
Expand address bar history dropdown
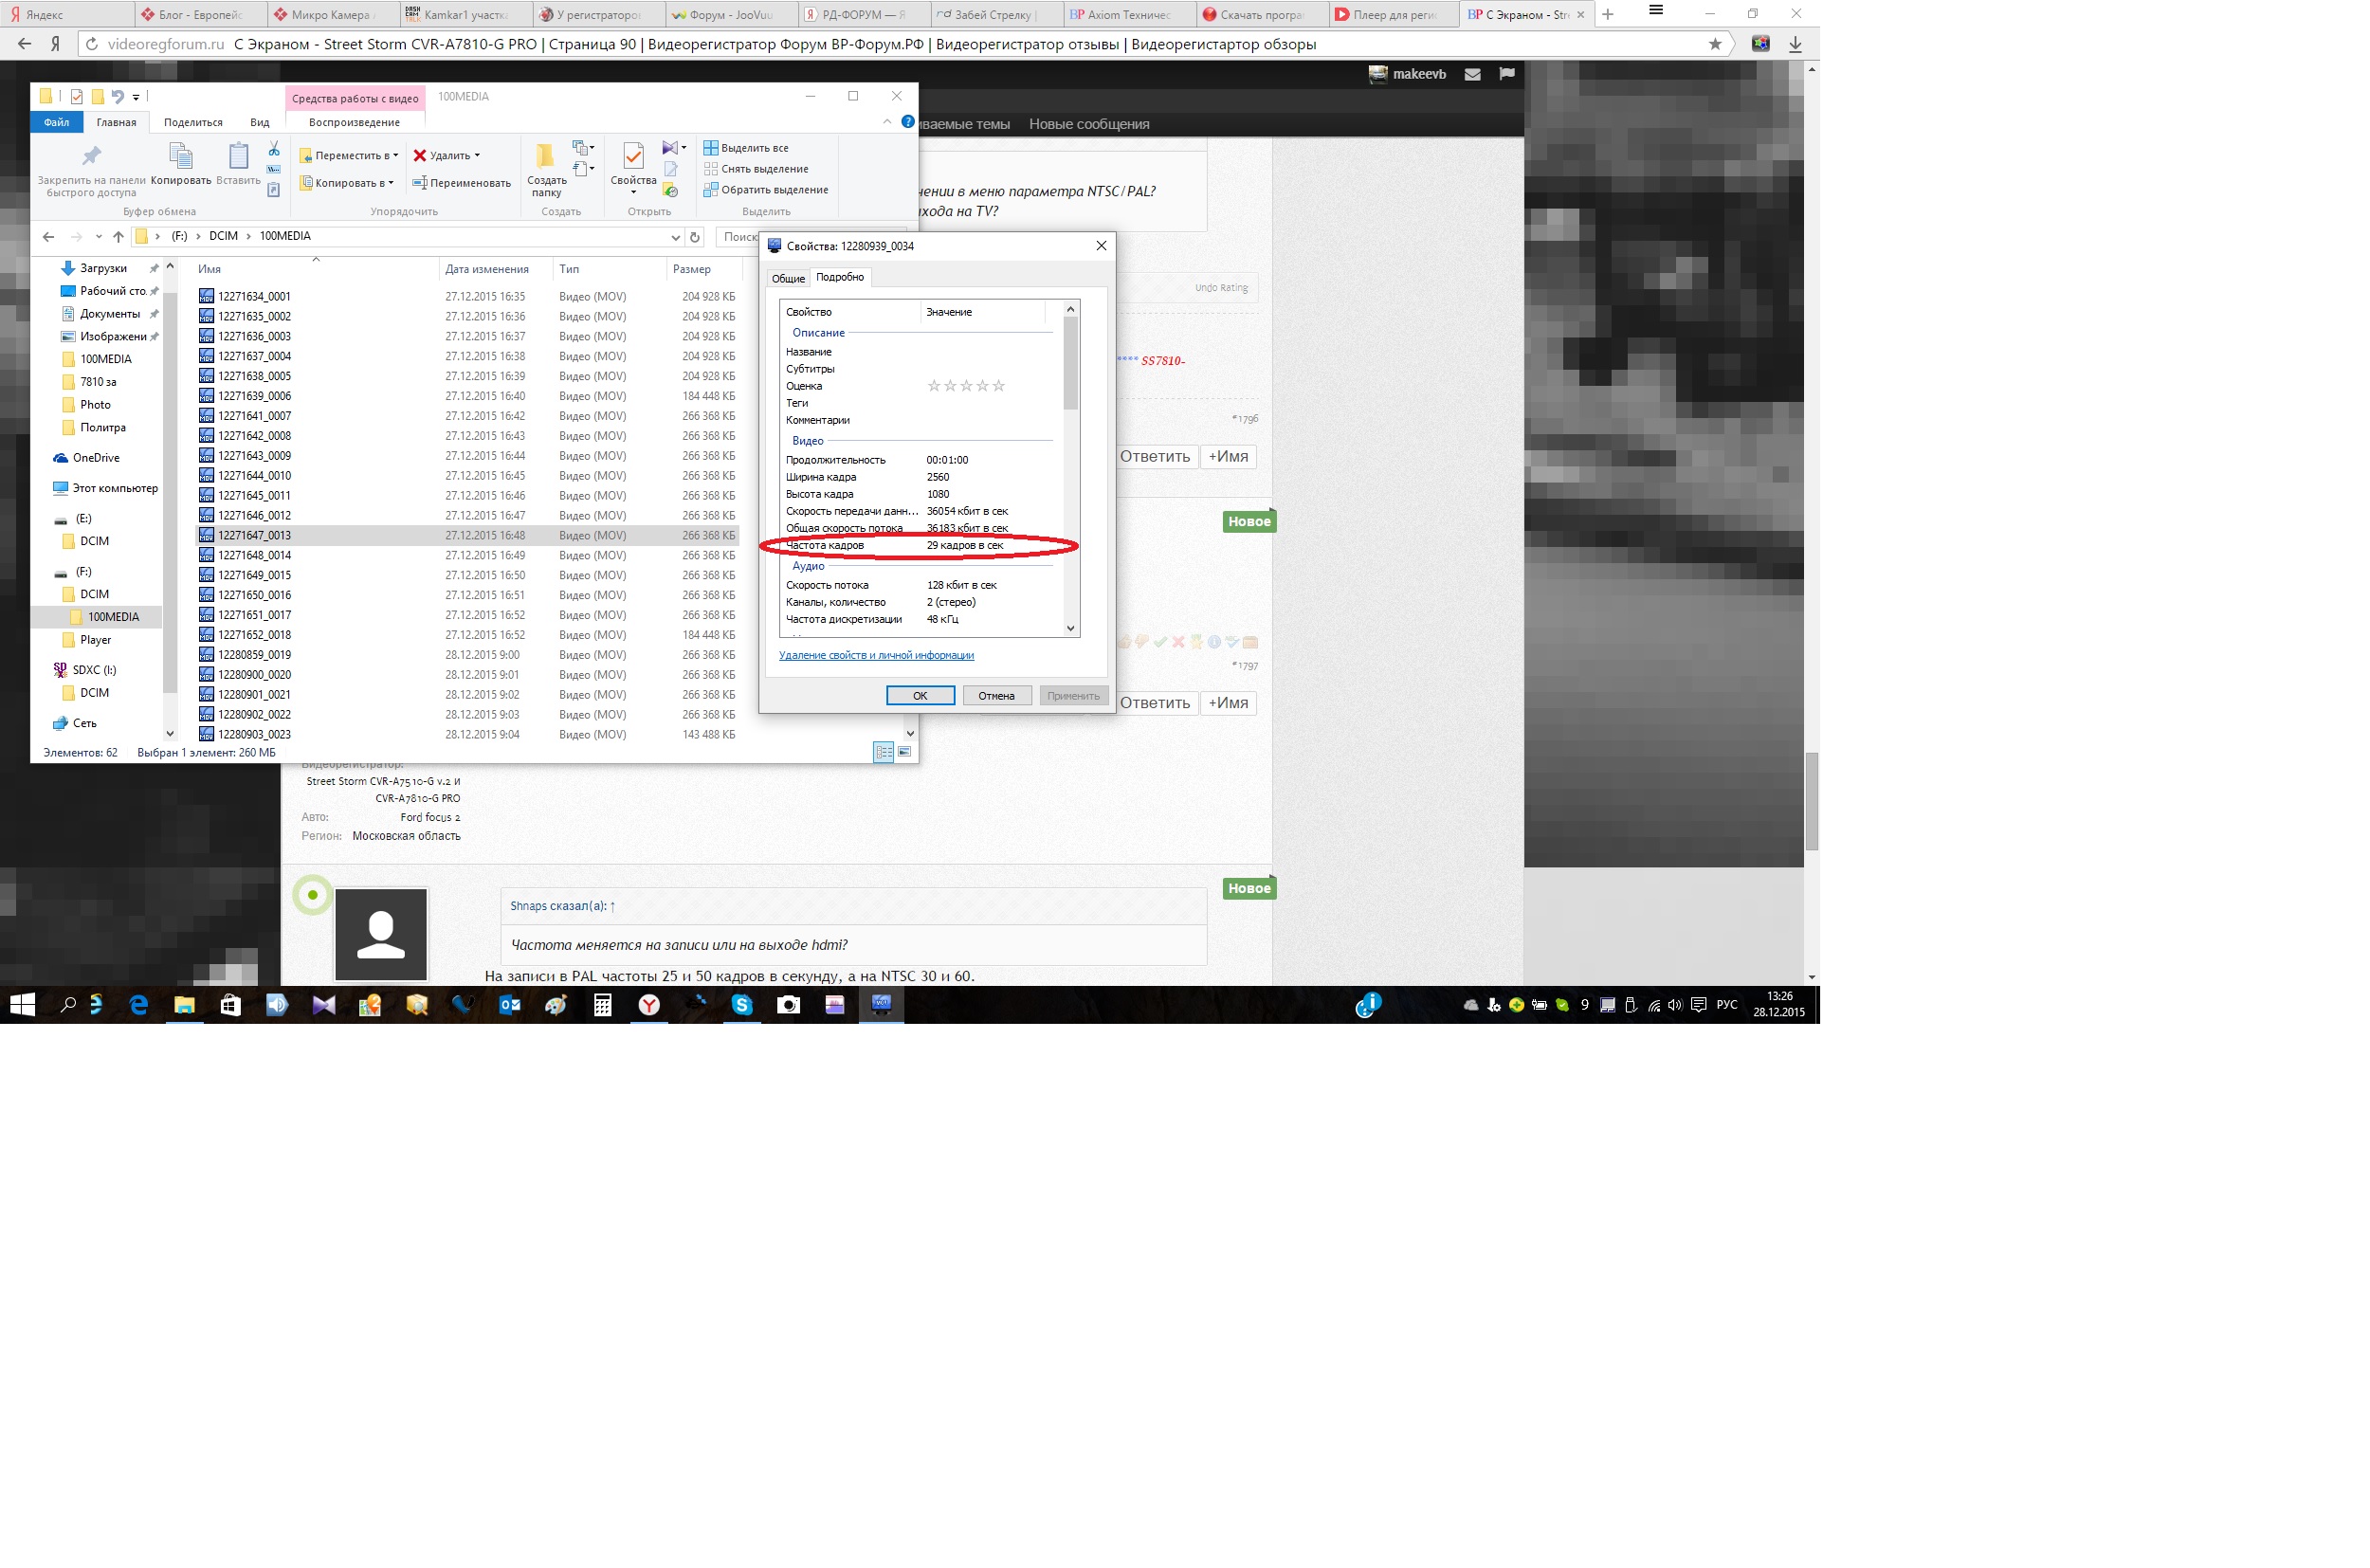coord(675,237)
